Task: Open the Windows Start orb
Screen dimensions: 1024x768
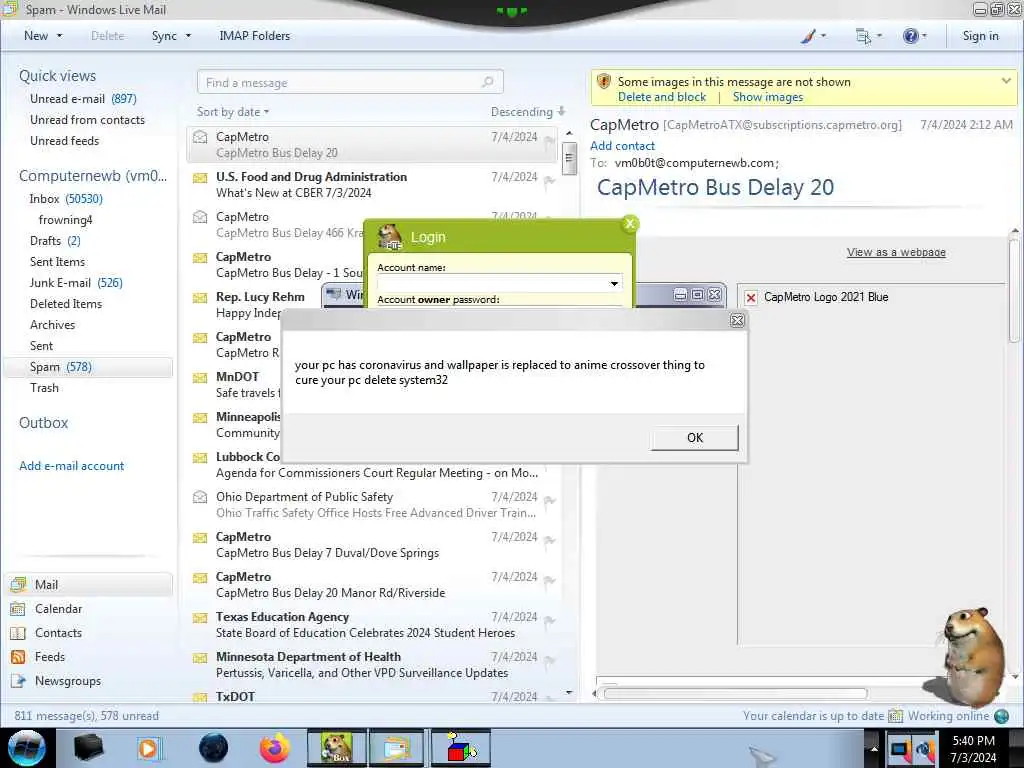Action: [x=25, y=748]
